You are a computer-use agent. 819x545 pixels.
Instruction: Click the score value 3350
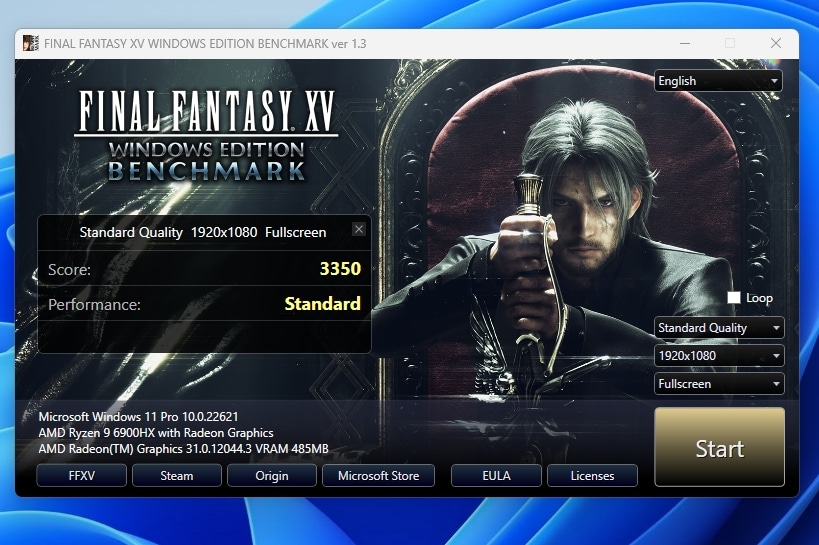(339, 269)
